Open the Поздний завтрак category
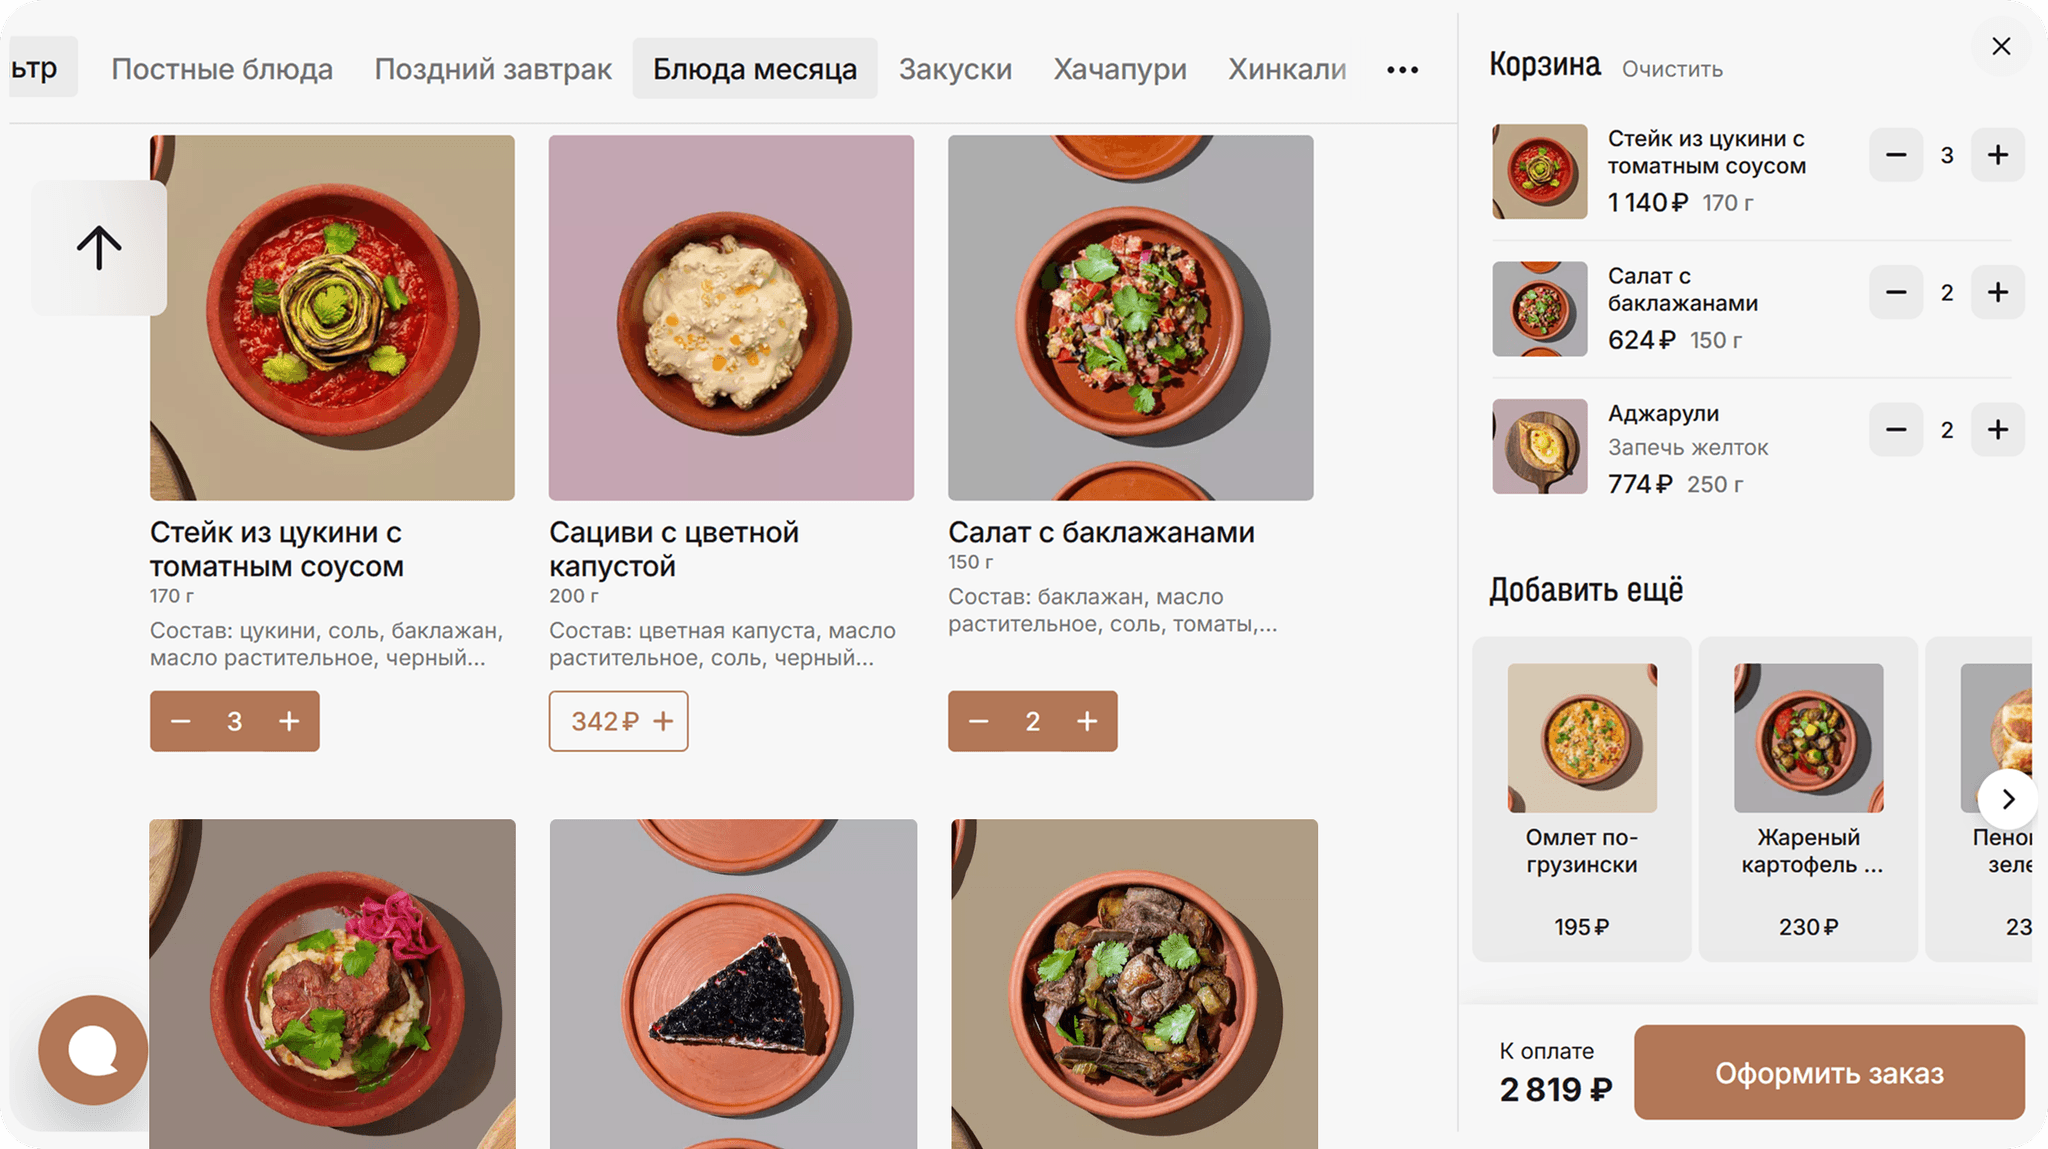 pyautogui.click(x=493, y=70)
